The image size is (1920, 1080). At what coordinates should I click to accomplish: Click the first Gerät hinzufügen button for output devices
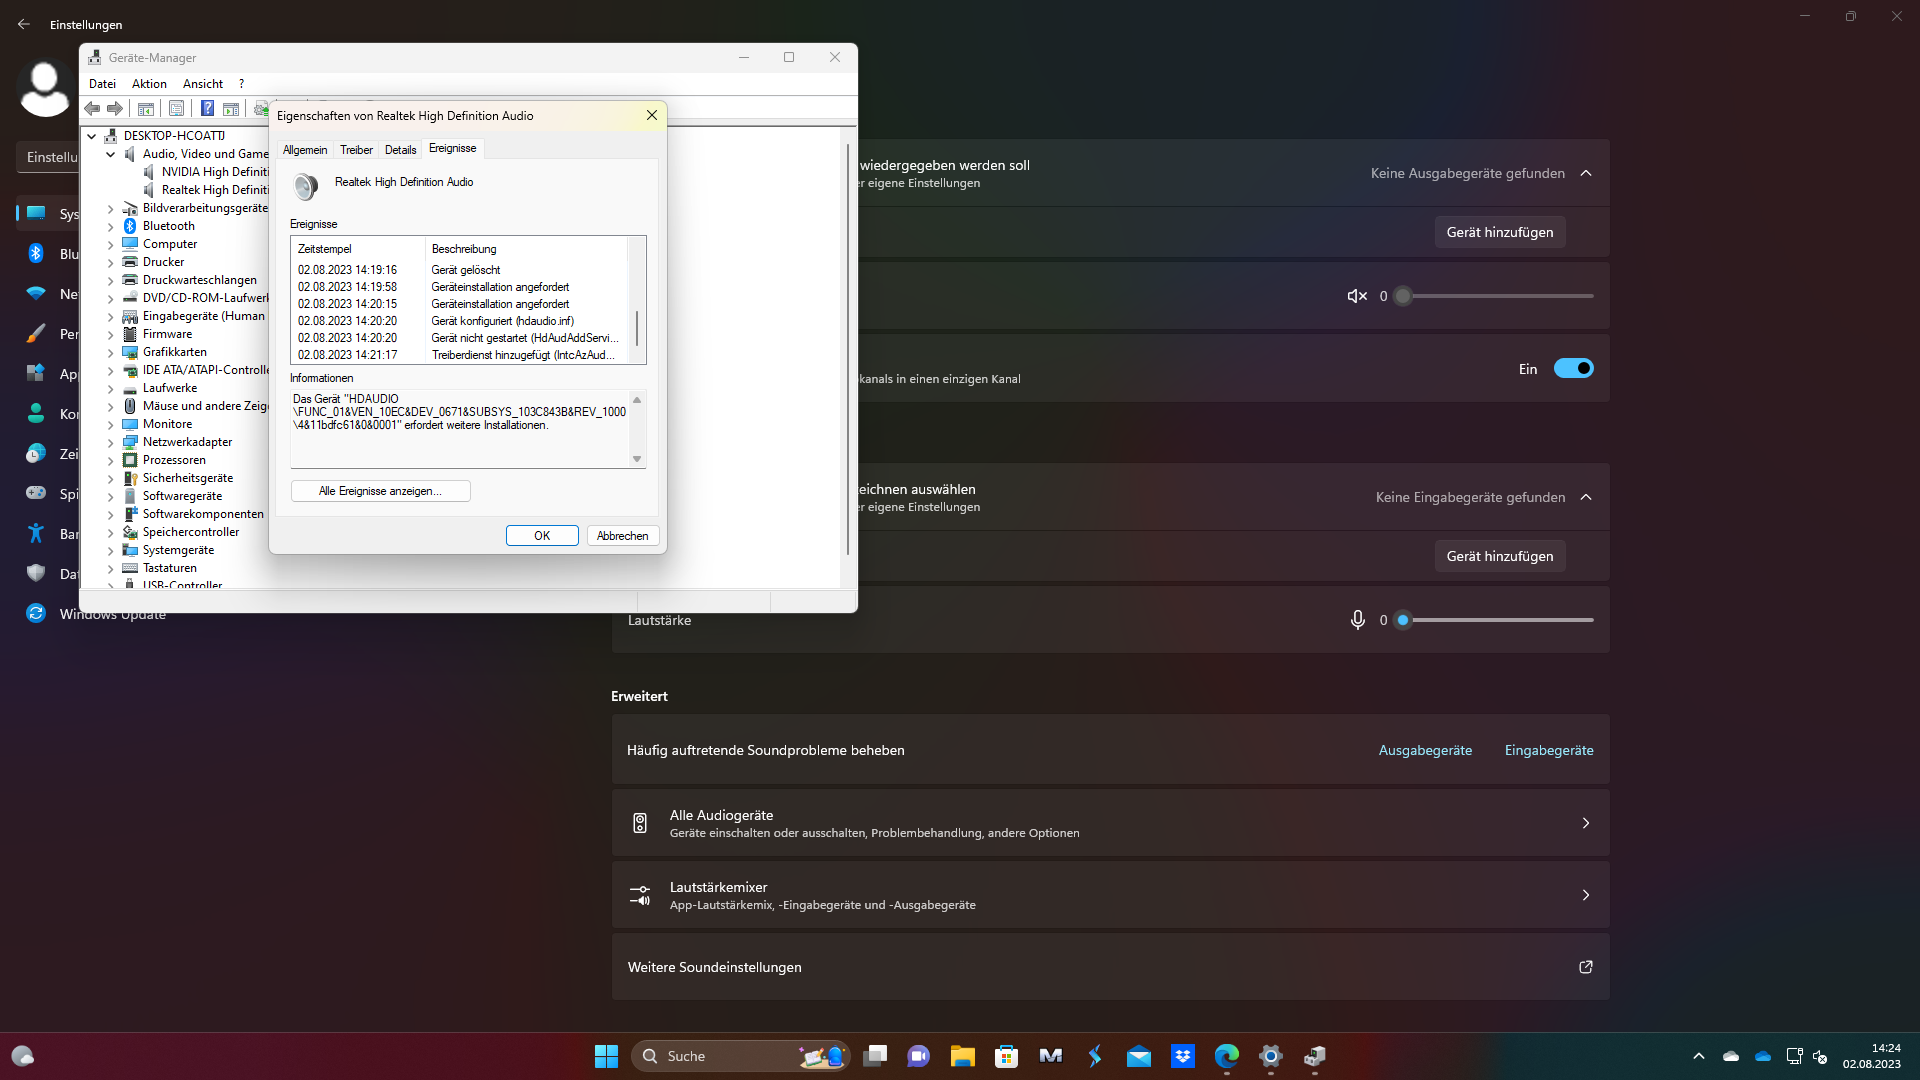[1499, 232]
